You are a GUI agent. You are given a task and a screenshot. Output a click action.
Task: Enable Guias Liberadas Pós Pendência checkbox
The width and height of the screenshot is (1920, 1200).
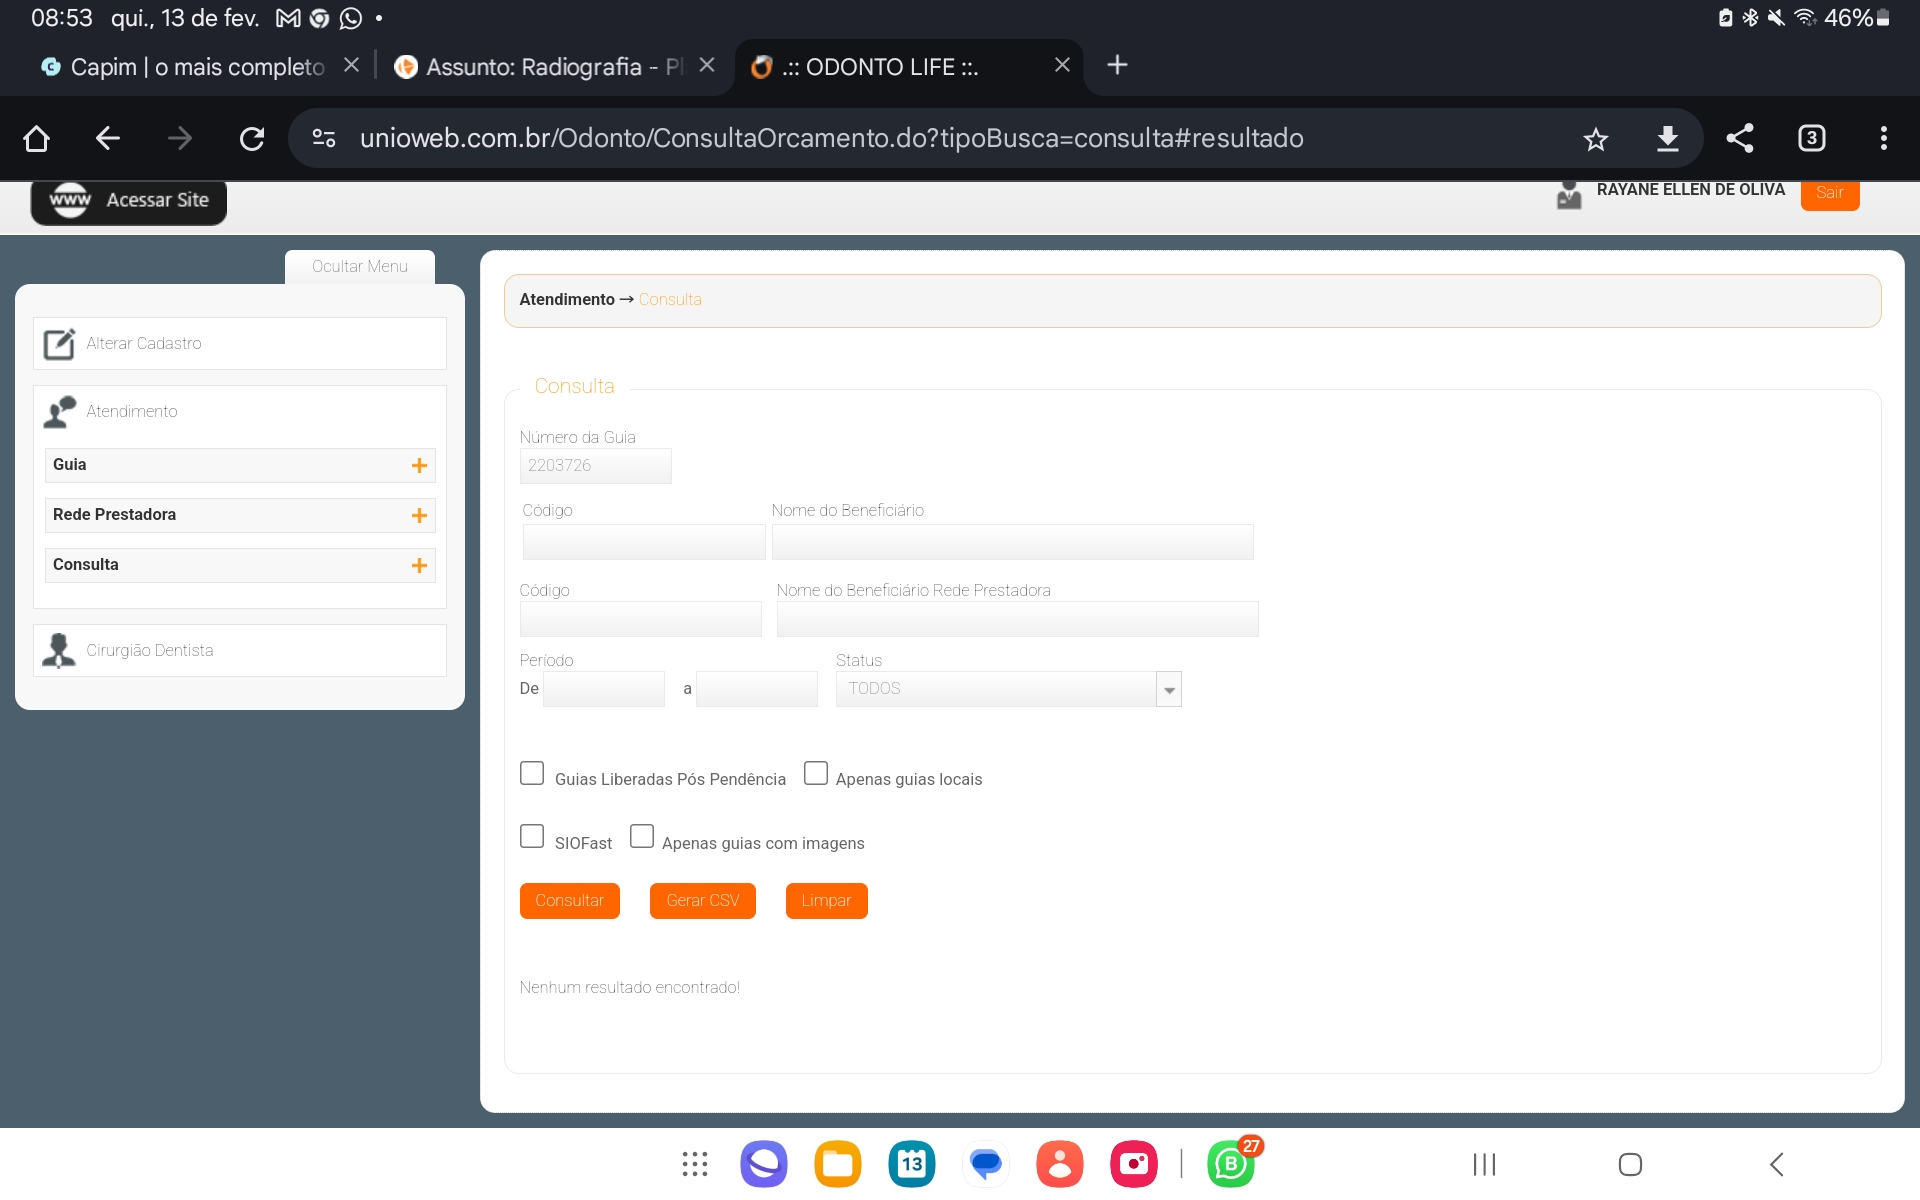(x=532, y=773)
